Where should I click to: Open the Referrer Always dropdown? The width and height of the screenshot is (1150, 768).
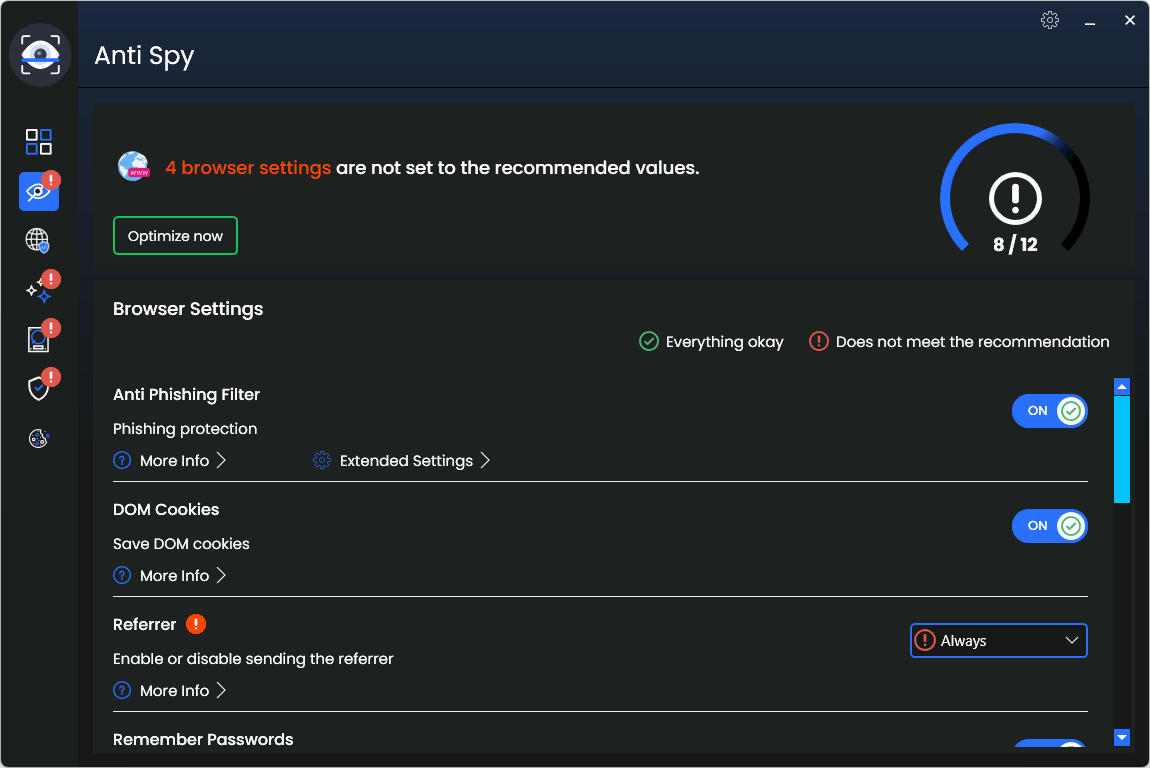coord(998,640)
